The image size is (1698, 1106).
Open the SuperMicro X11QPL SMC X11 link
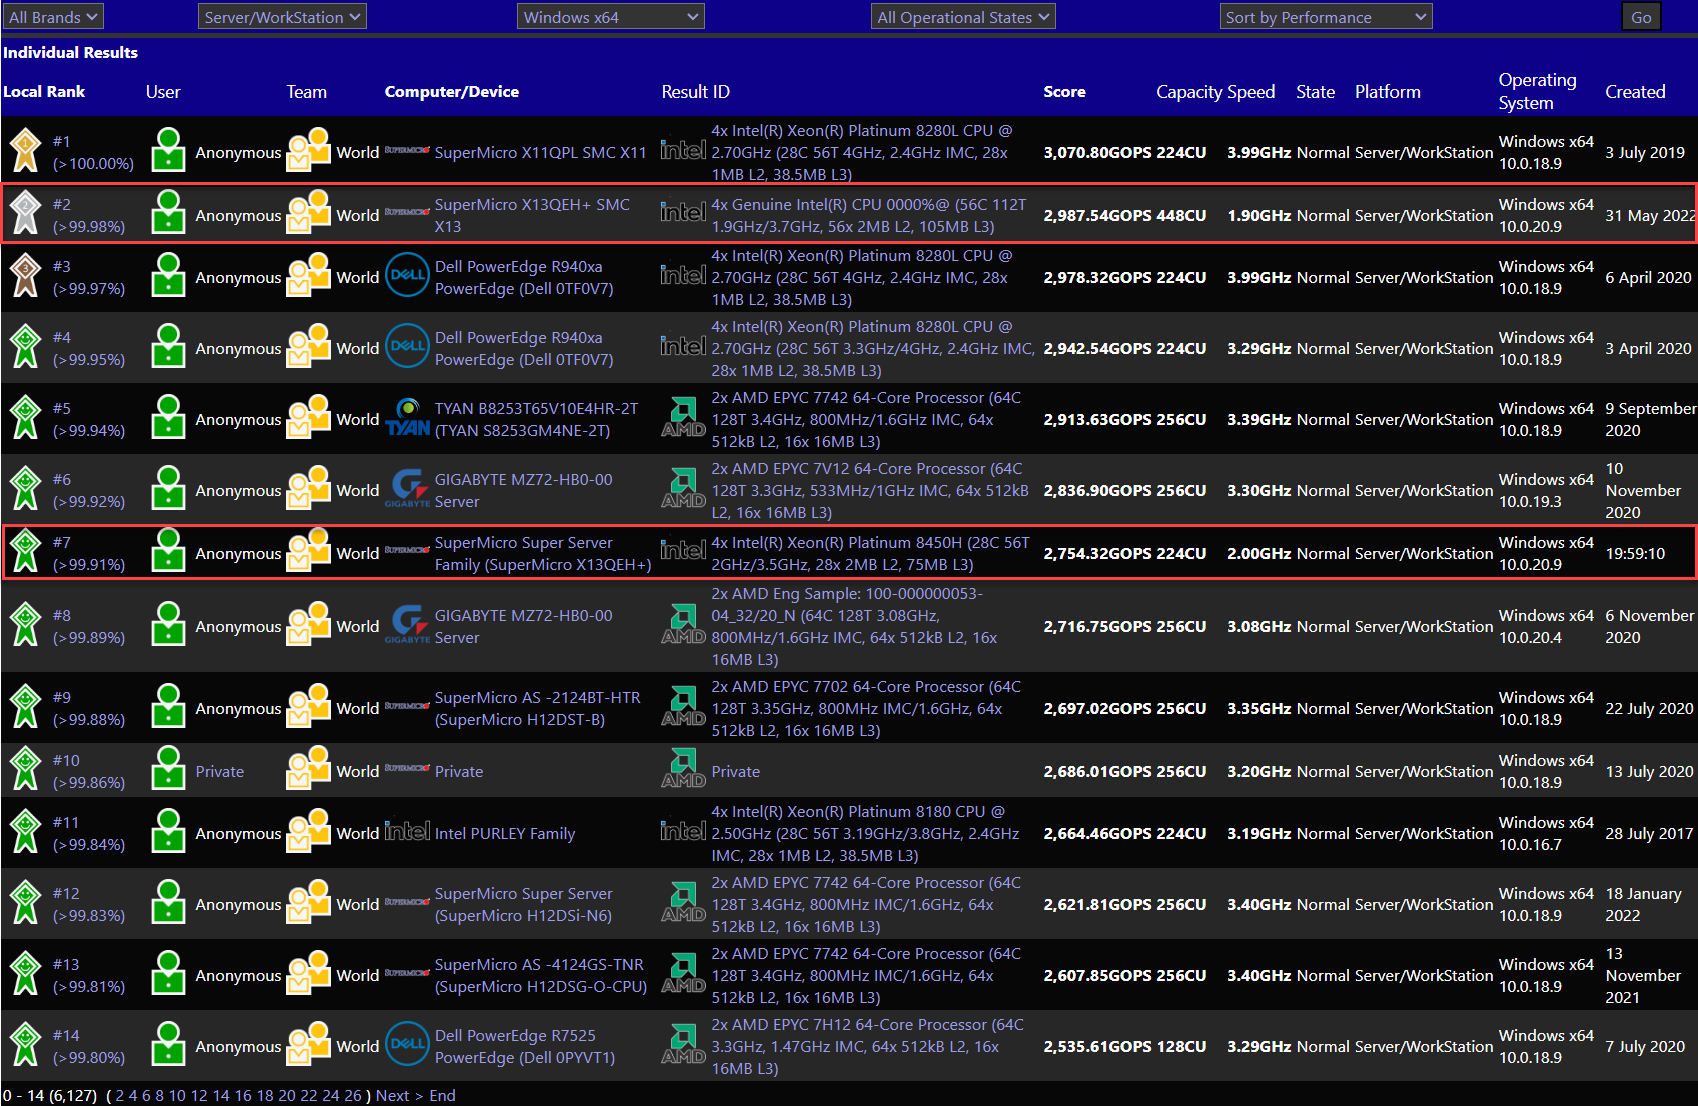540,152
